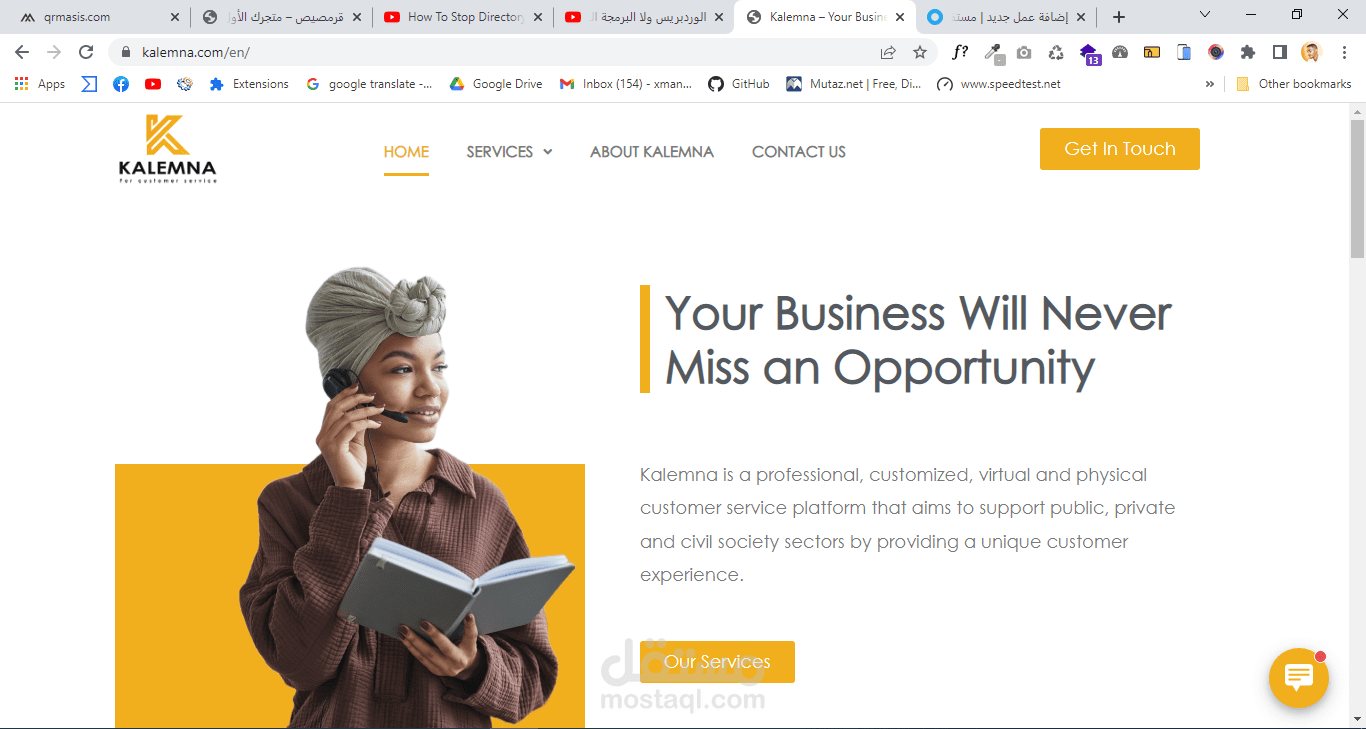Viewport: 1366px width, 729px height.
Task: Click the page vertical scrollbar
Action: pyautogui.click(x=1357, y=415)
